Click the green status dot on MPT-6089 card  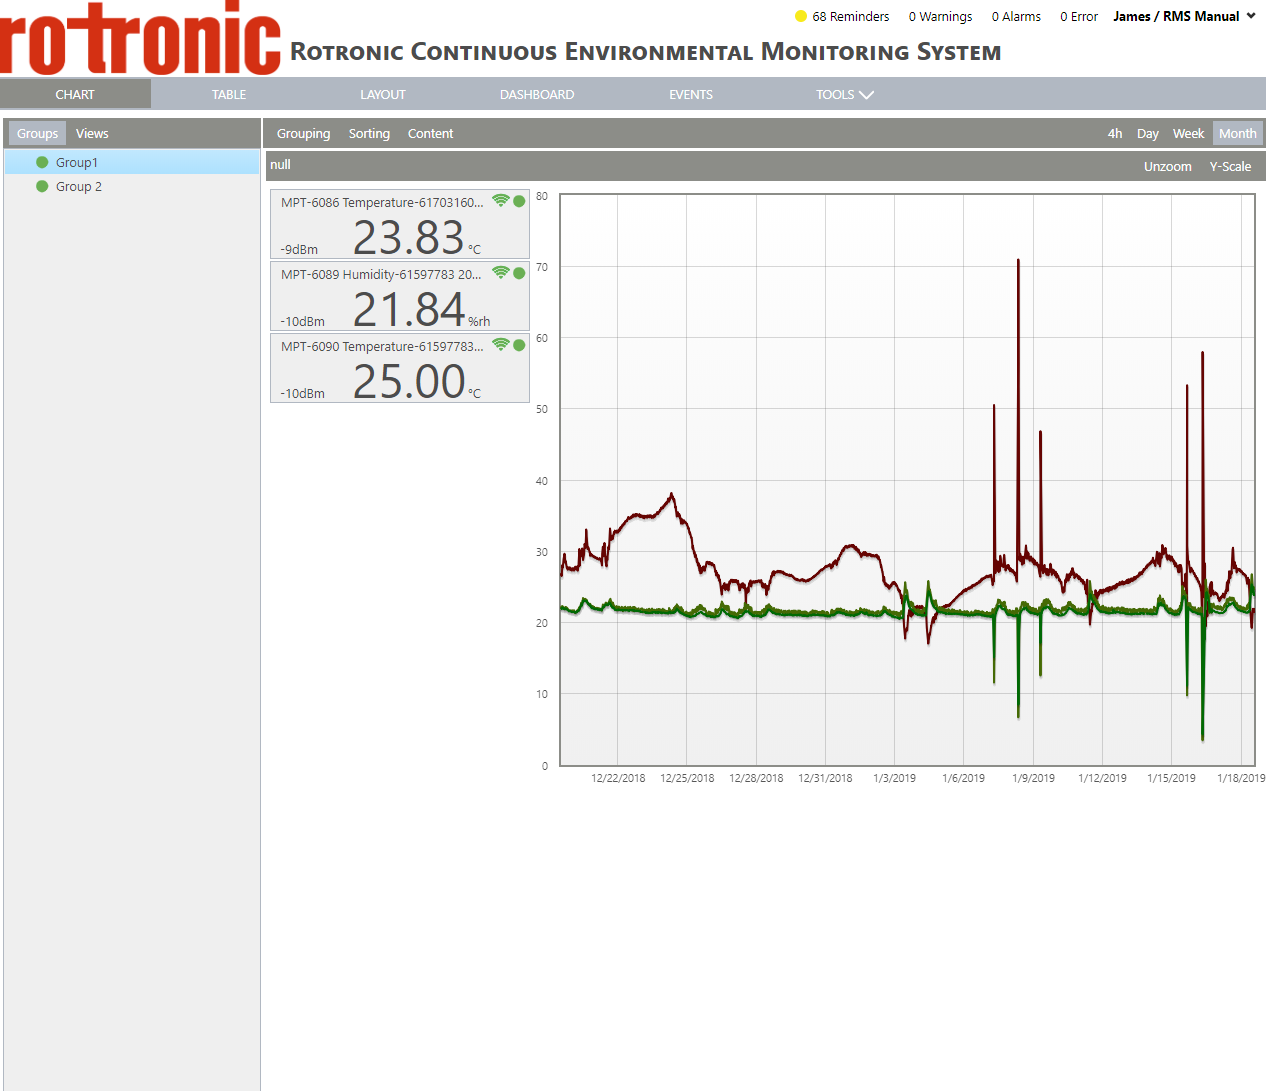pos(519,273)
